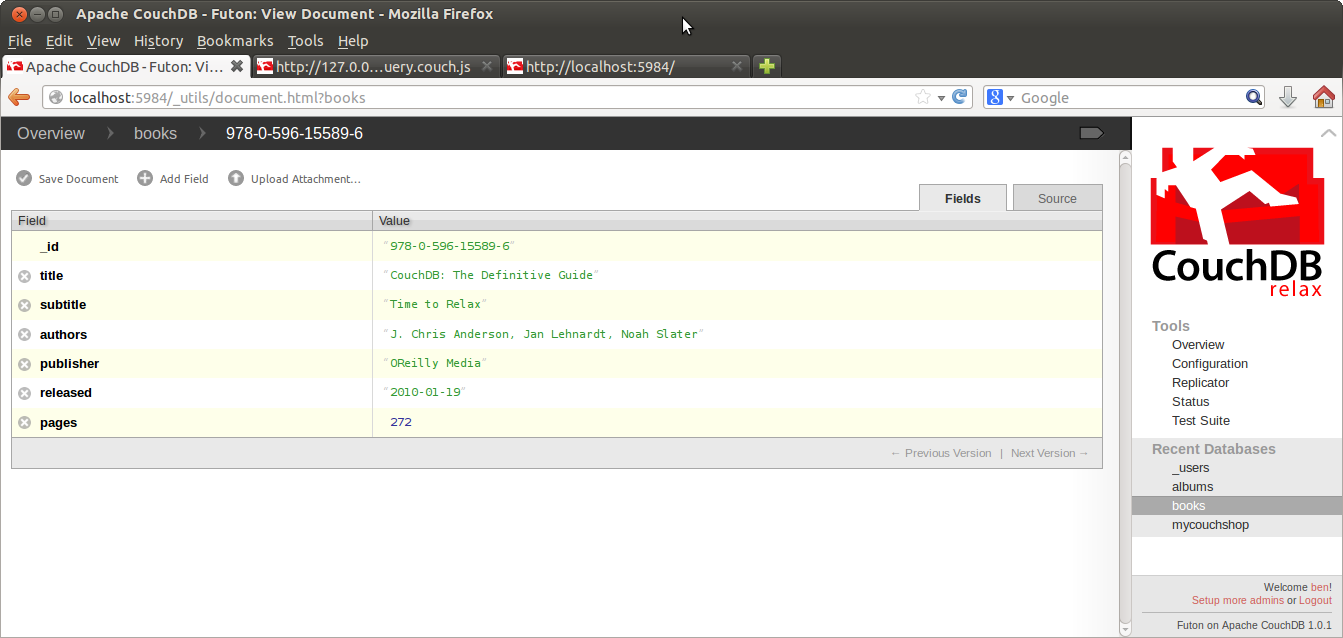Switch to the Fields tab
The image size is (1343, 638).
coord(963,198)
